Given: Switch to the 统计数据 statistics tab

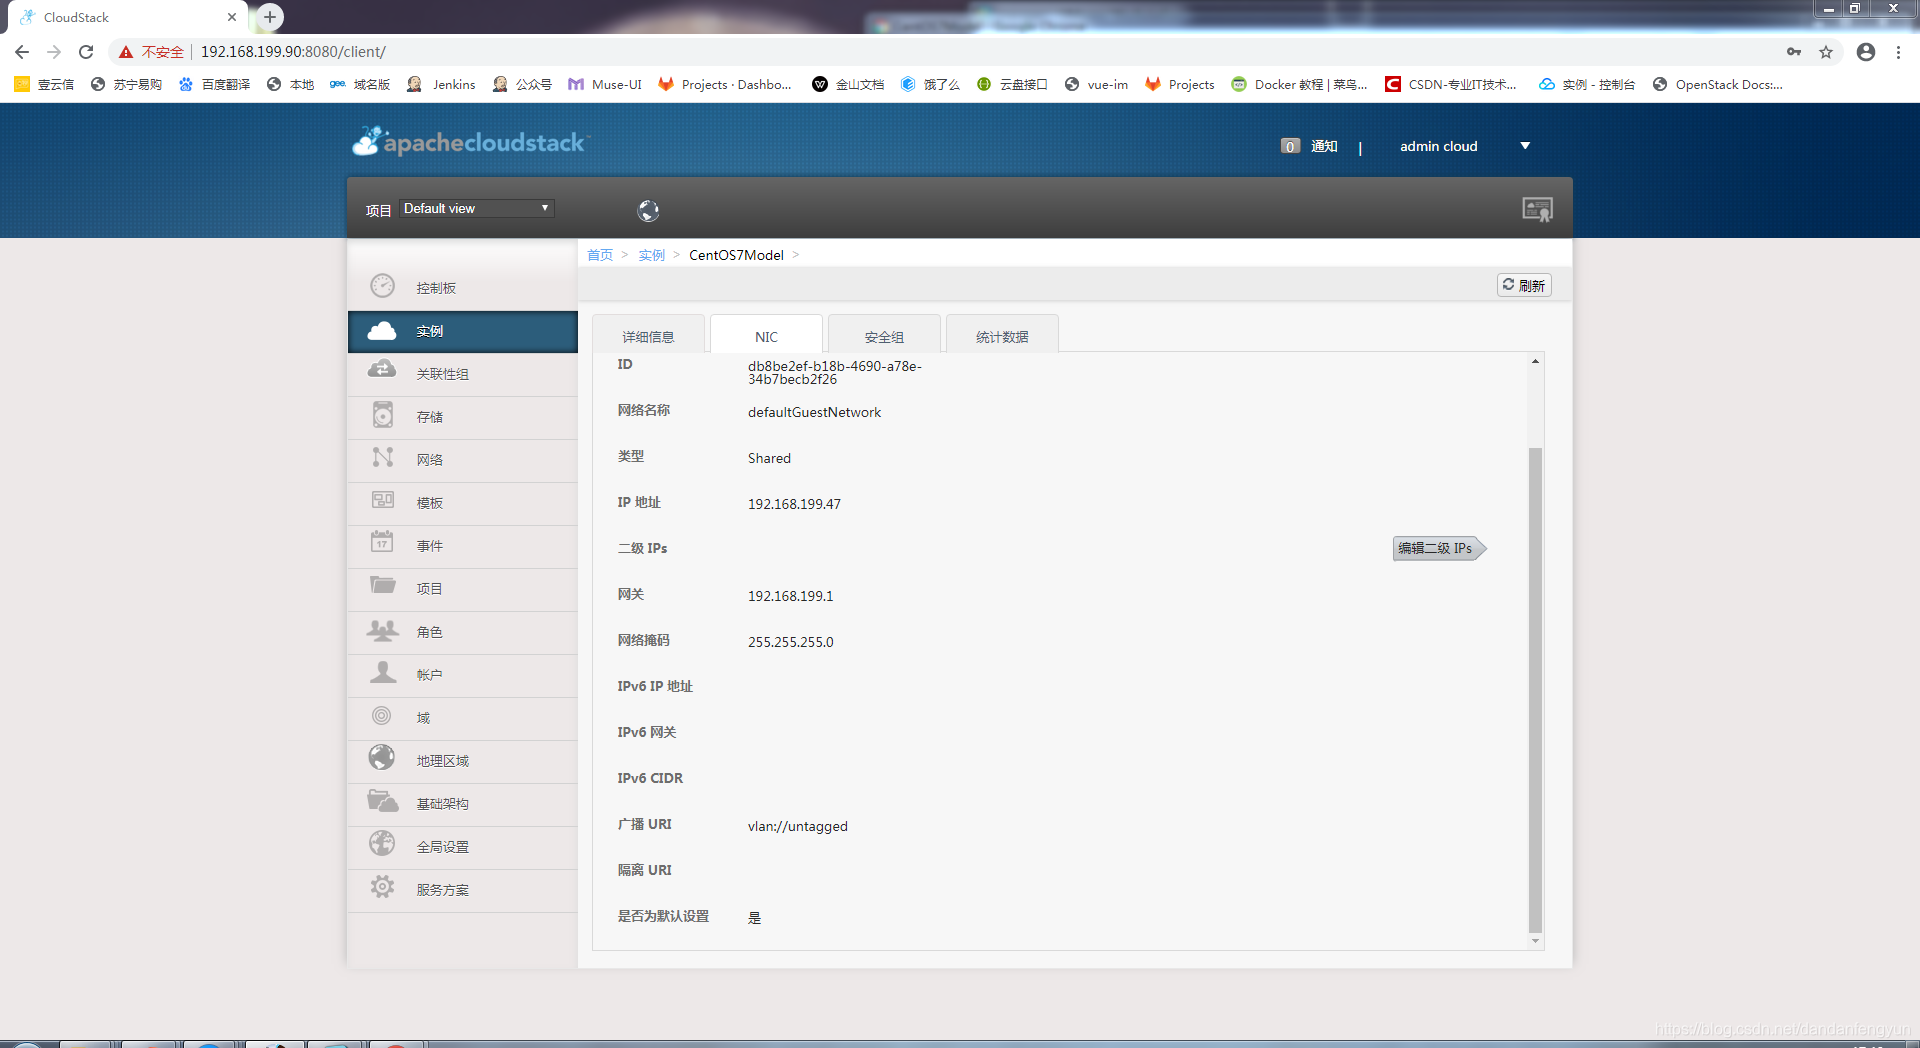Looking at the screenshot, I should [1002, 336].
